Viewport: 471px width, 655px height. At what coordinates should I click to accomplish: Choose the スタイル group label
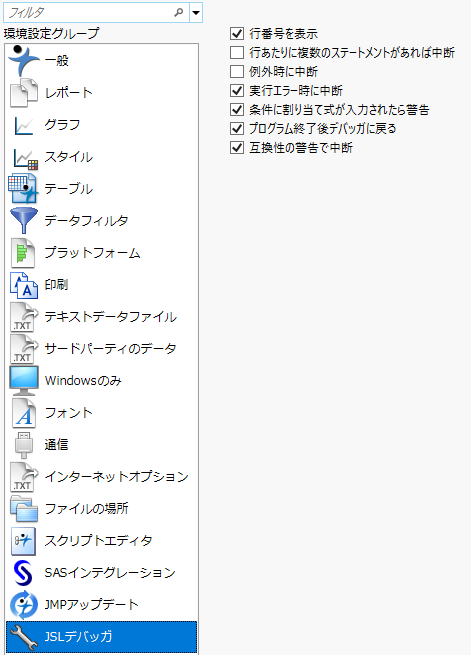coord(68,157)
